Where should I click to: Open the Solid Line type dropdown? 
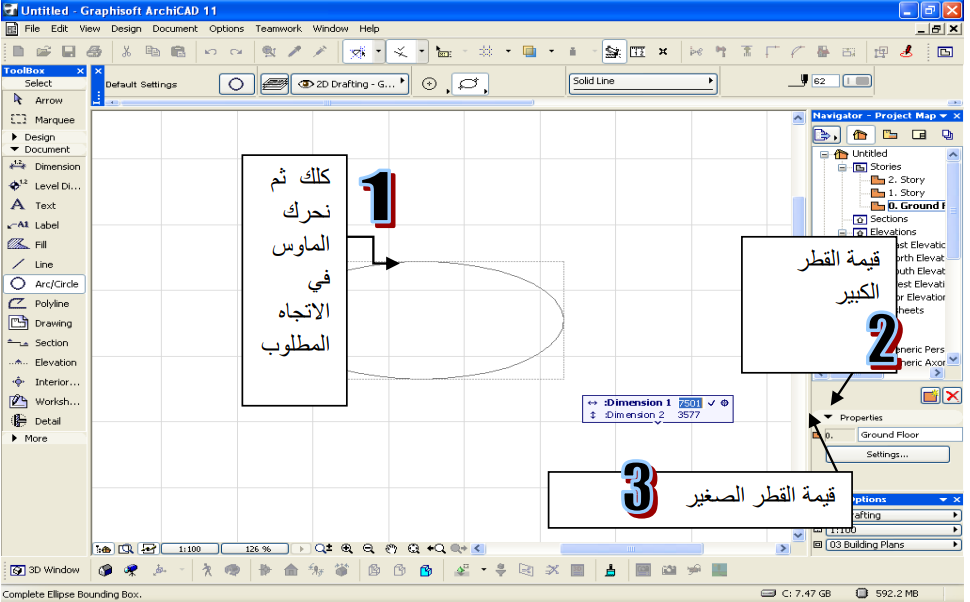(644, 81)
